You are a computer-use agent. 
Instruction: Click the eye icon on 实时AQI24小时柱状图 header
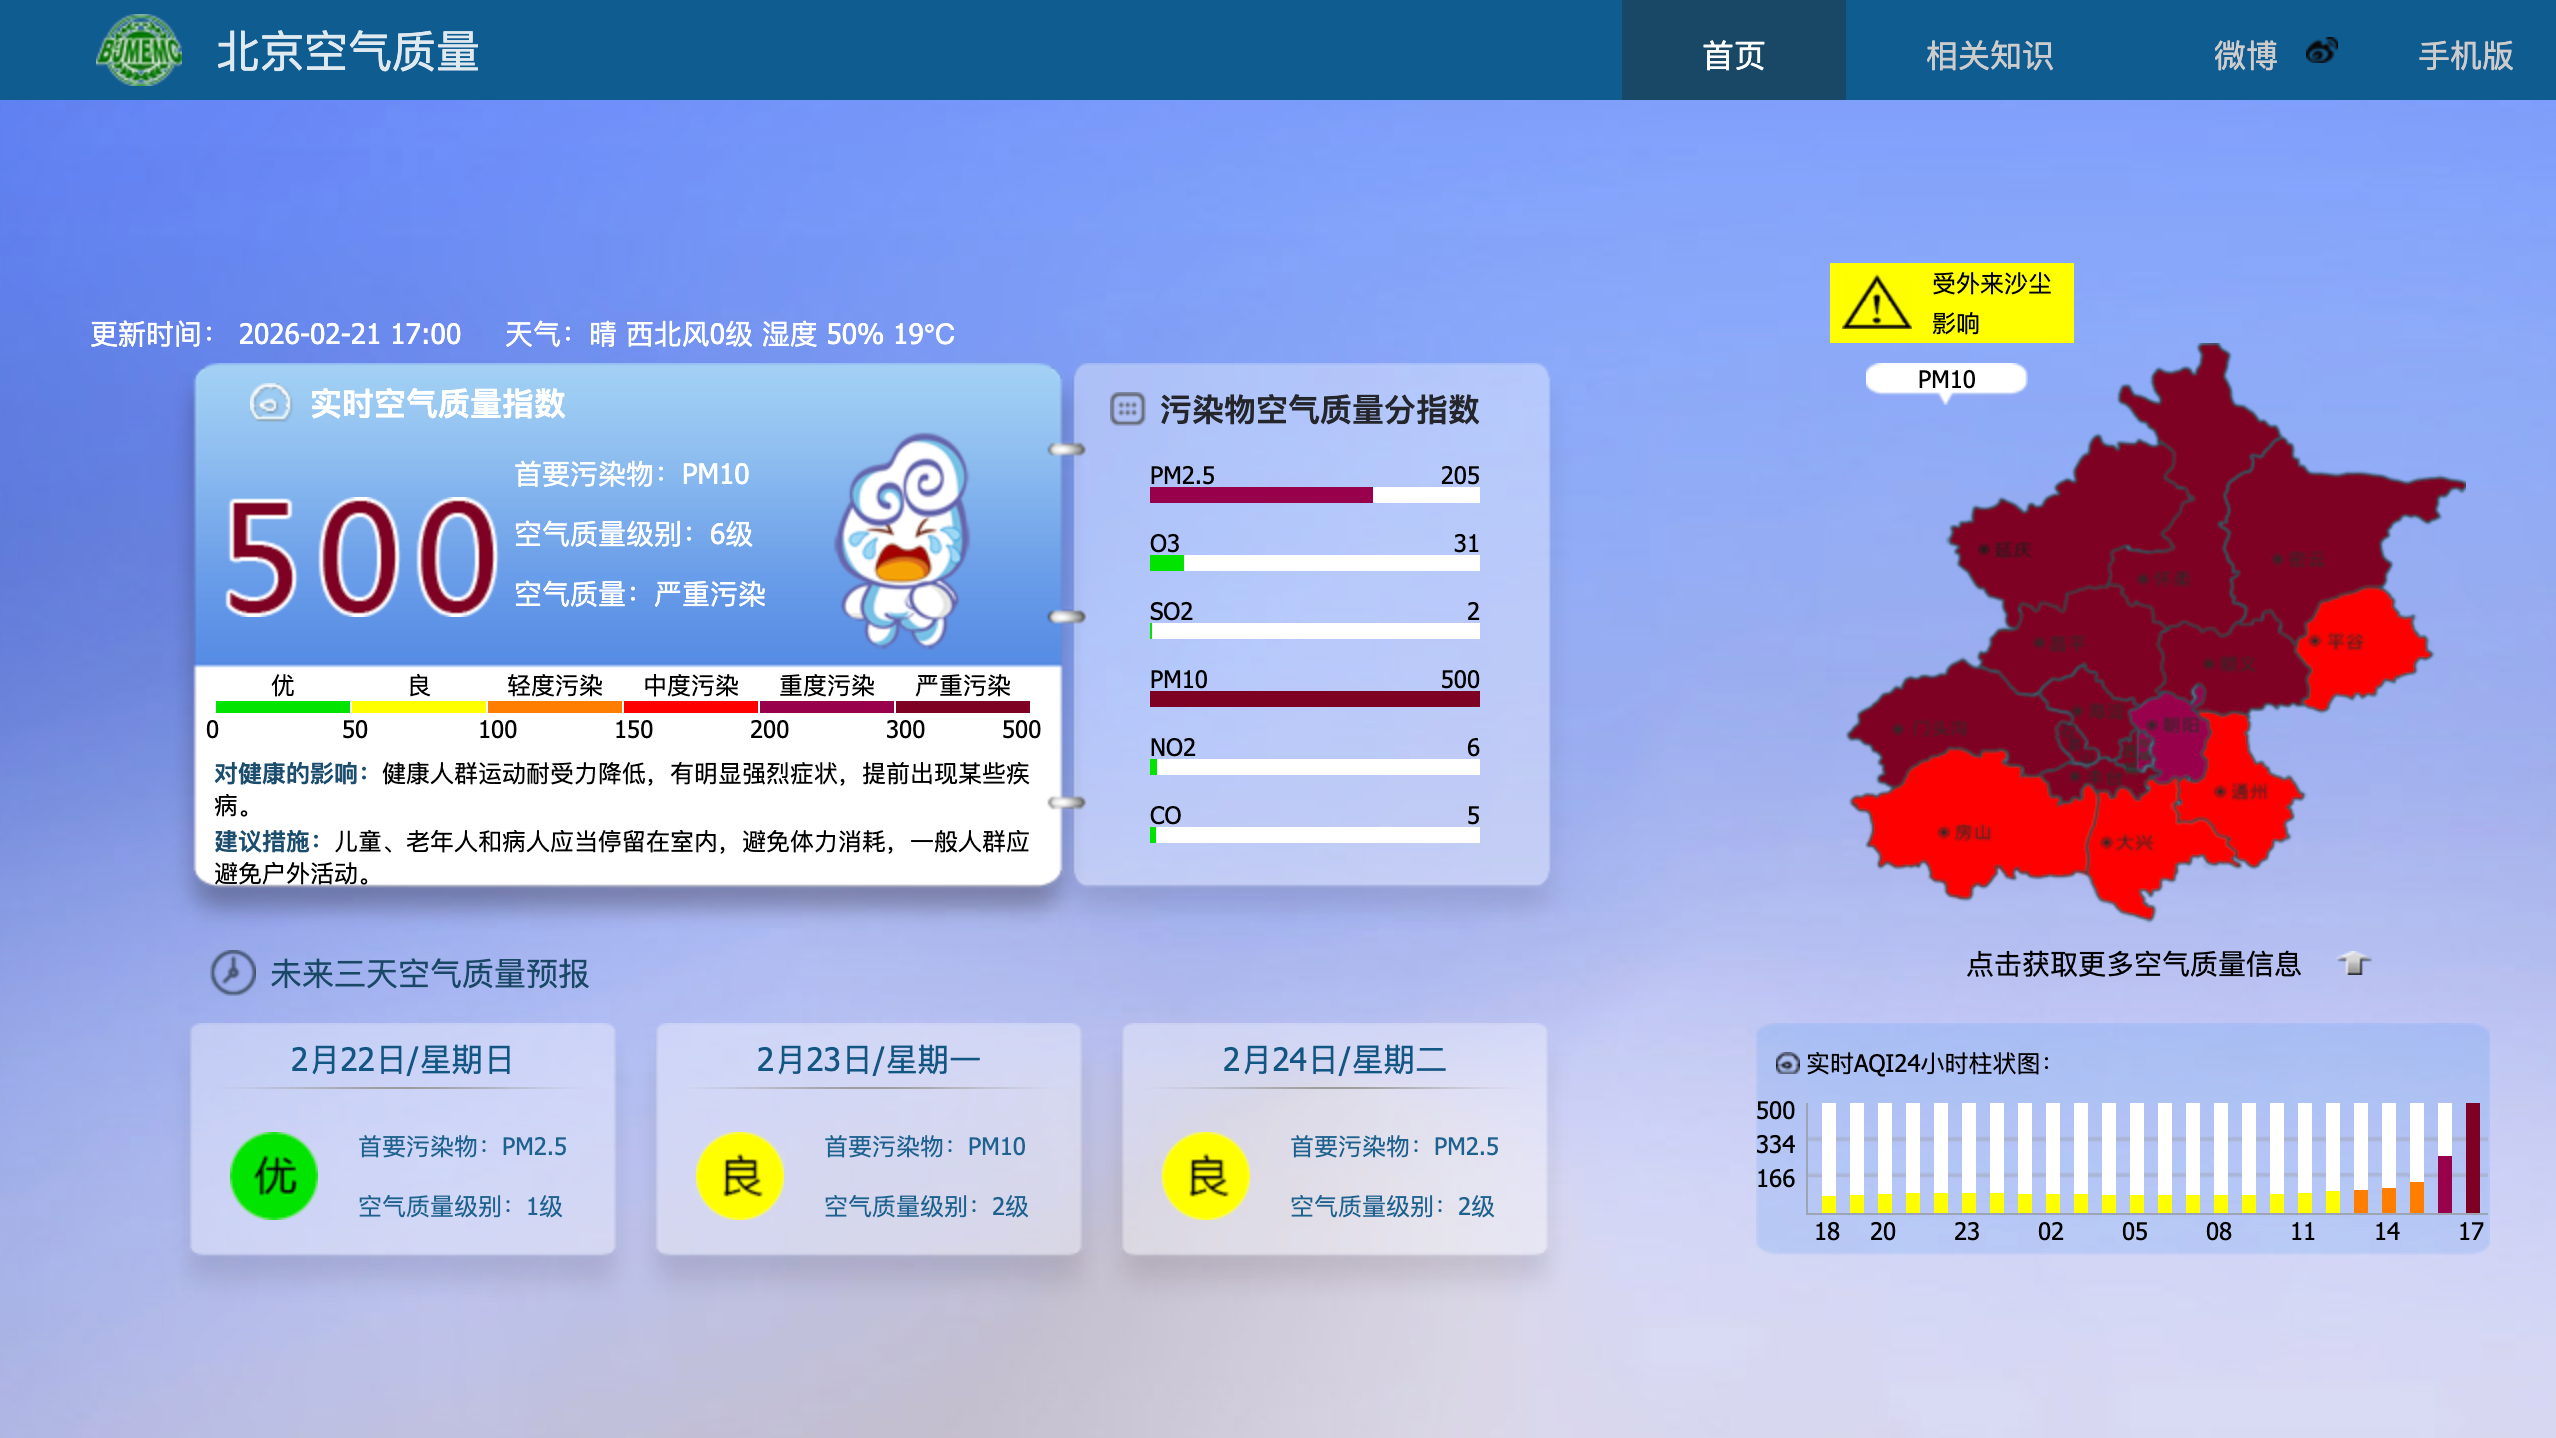pyautogui.click(x=1788, y=1065)
